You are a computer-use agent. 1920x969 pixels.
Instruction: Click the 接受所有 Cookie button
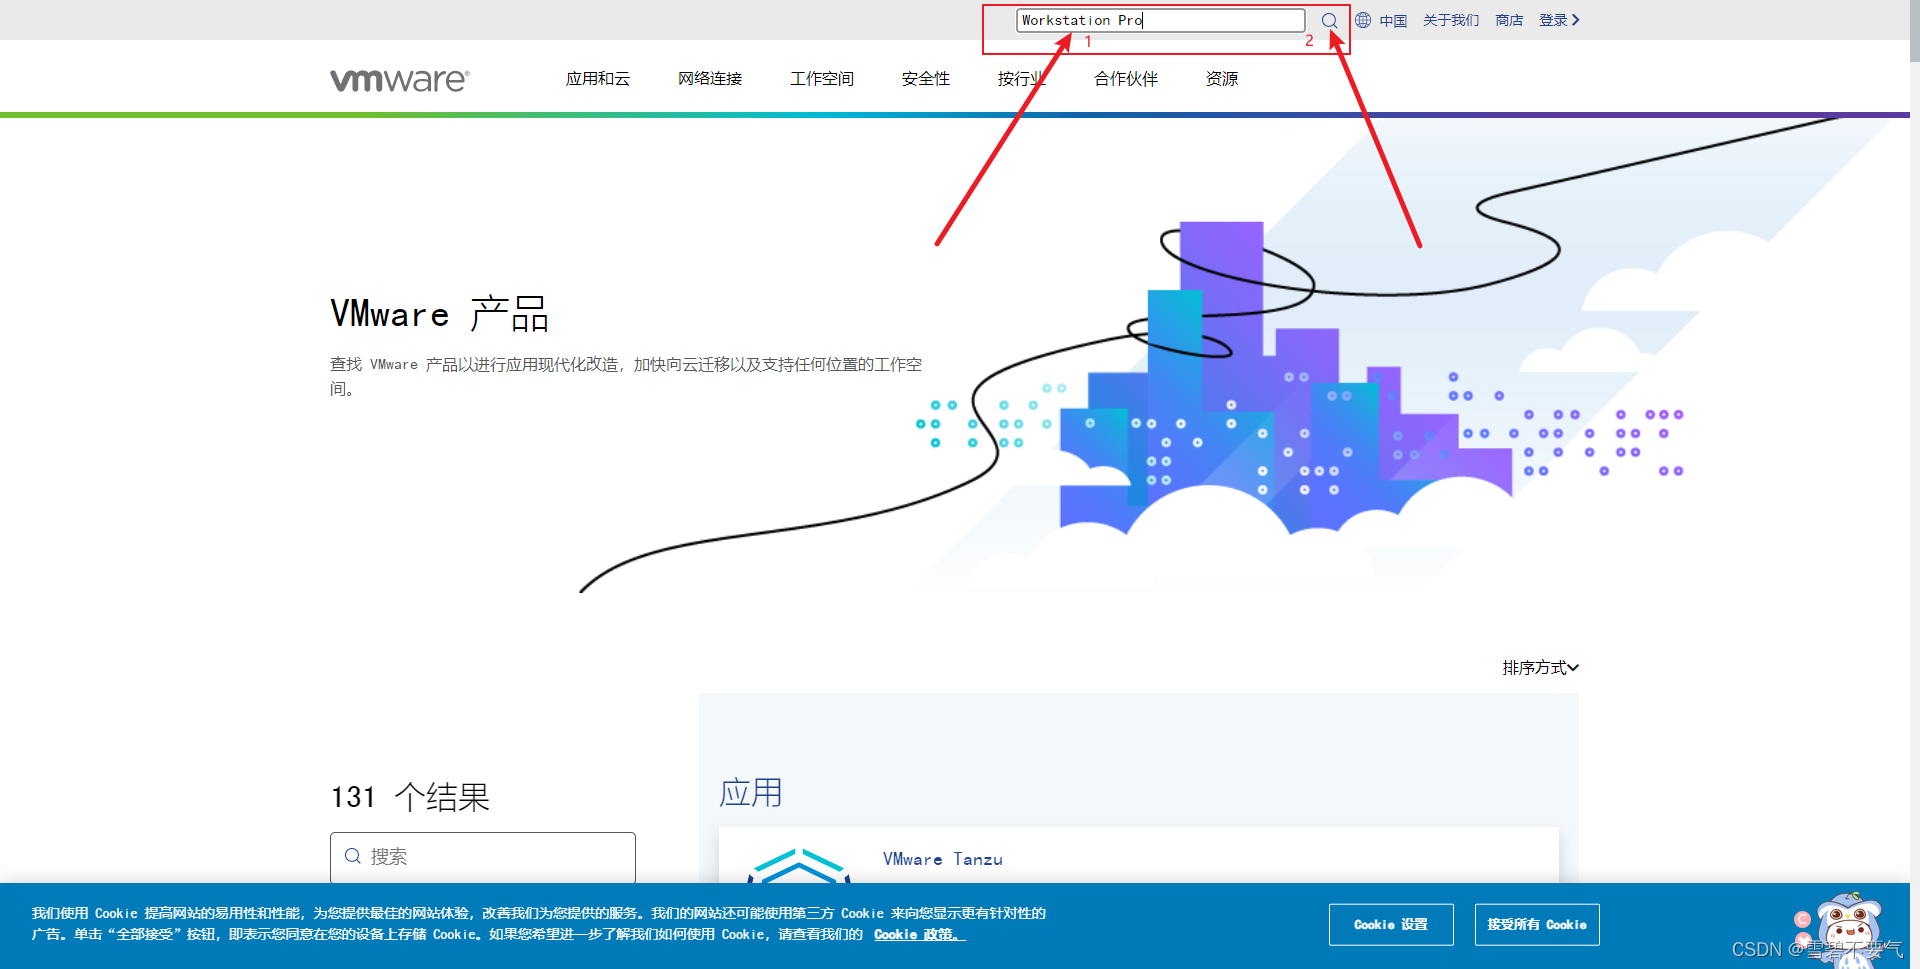[x=1536, y=924]
